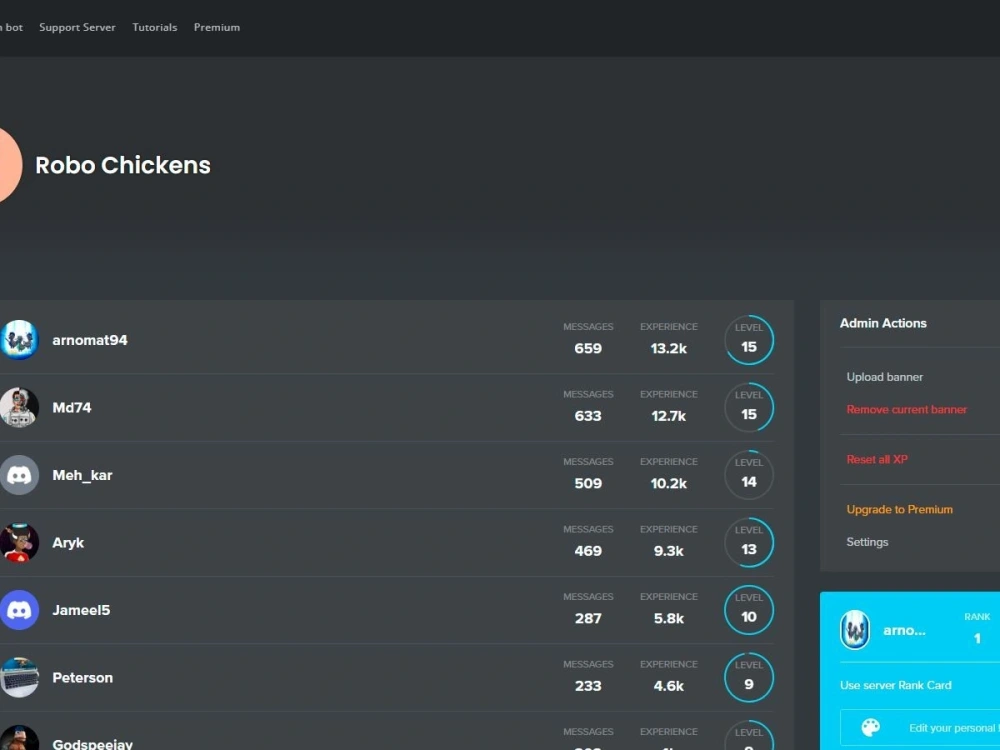Screen dimensions: 1000x750
Task: Click Meh_kar's Level 14 progress ring
Action: point(749,475)
